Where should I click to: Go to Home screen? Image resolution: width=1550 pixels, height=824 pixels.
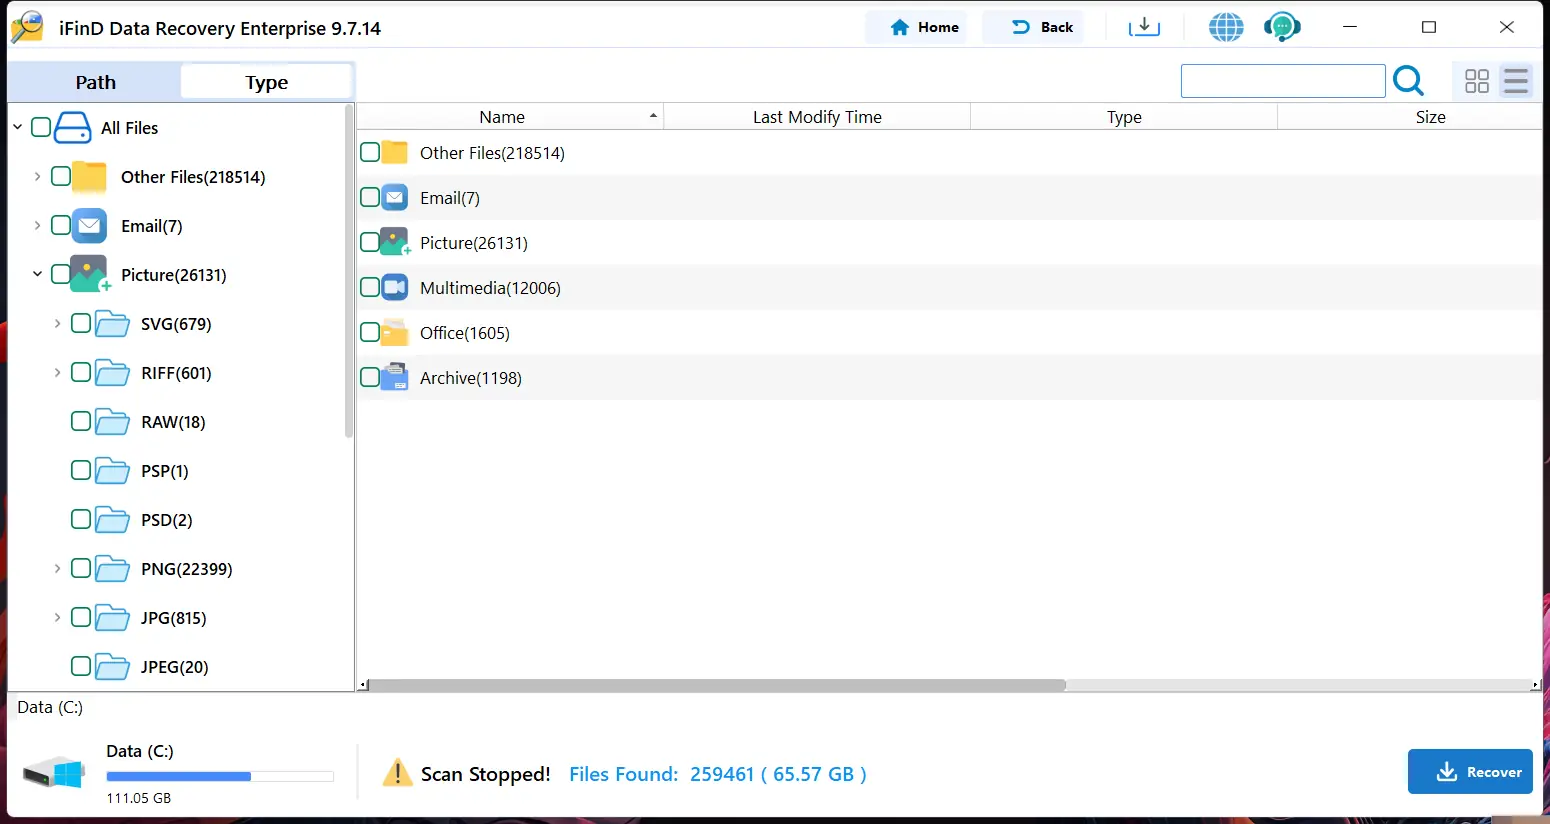pyautogui.click(x=916, y=27)
